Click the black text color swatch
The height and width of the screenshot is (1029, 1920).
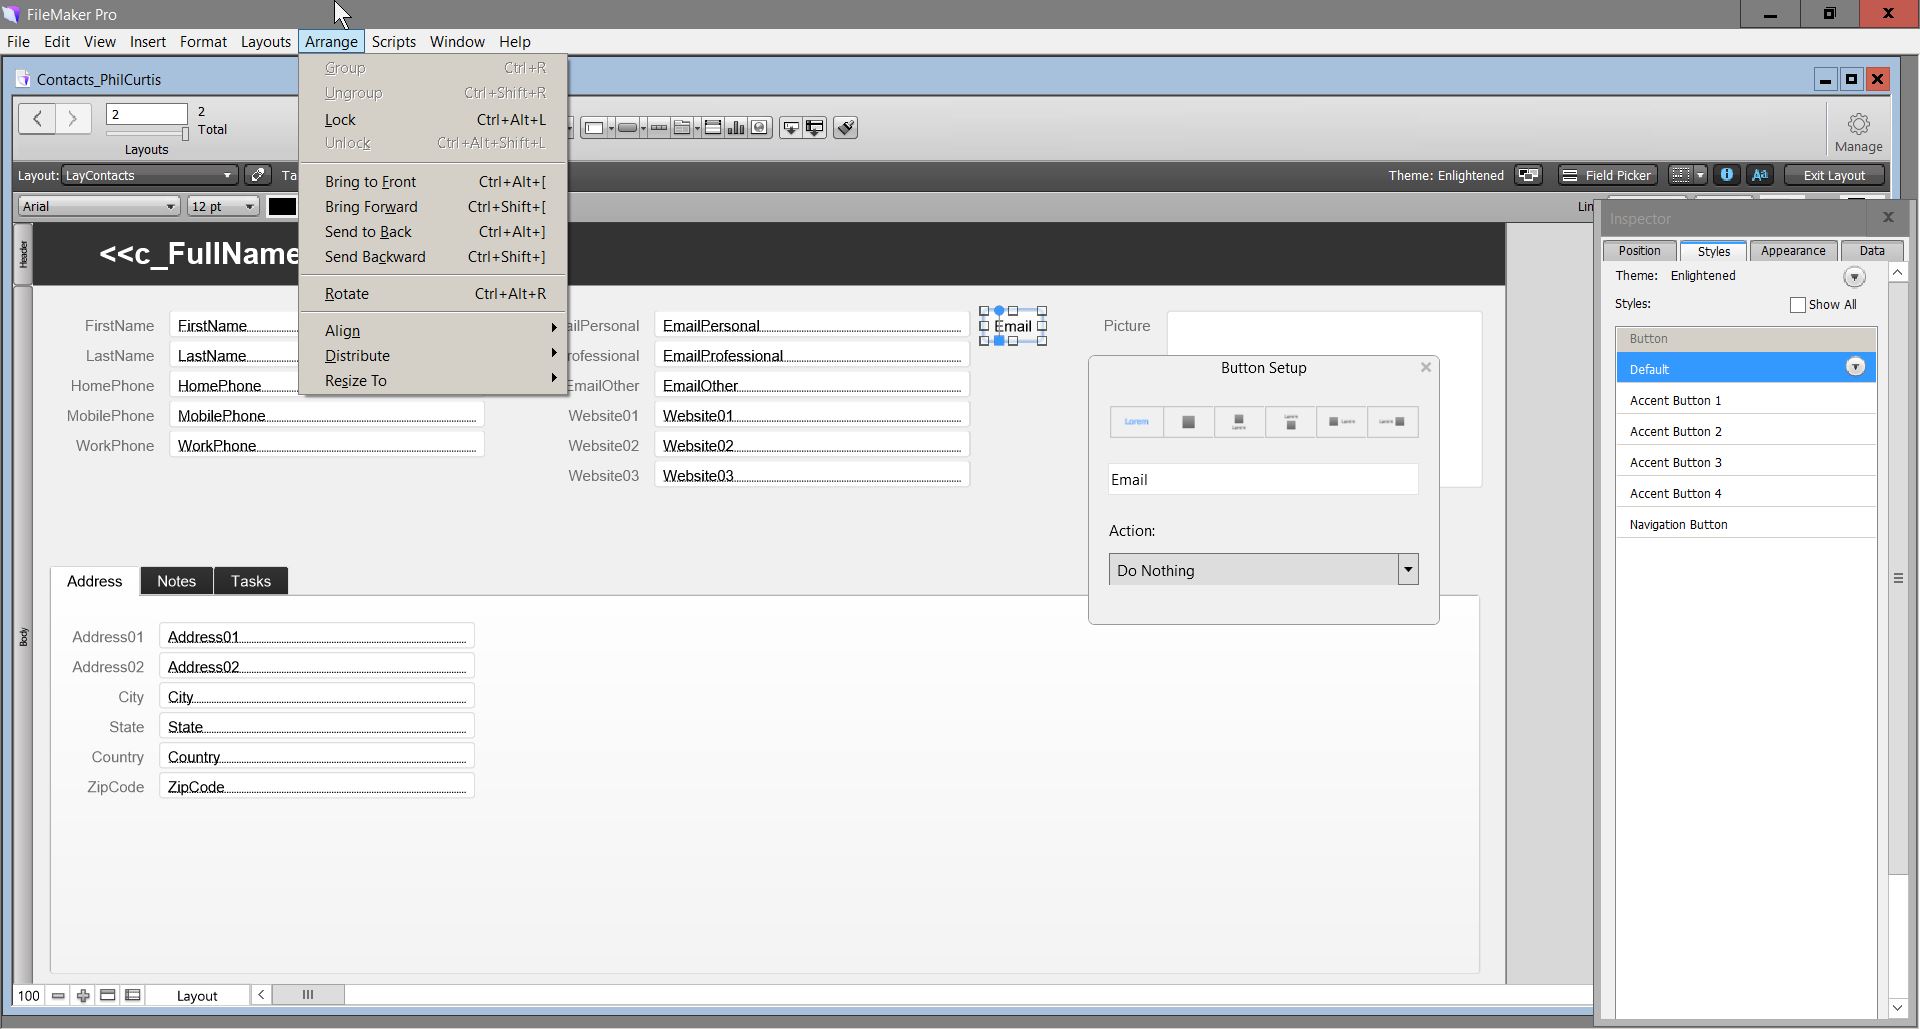pyautogui.click(x=282, y=206)
